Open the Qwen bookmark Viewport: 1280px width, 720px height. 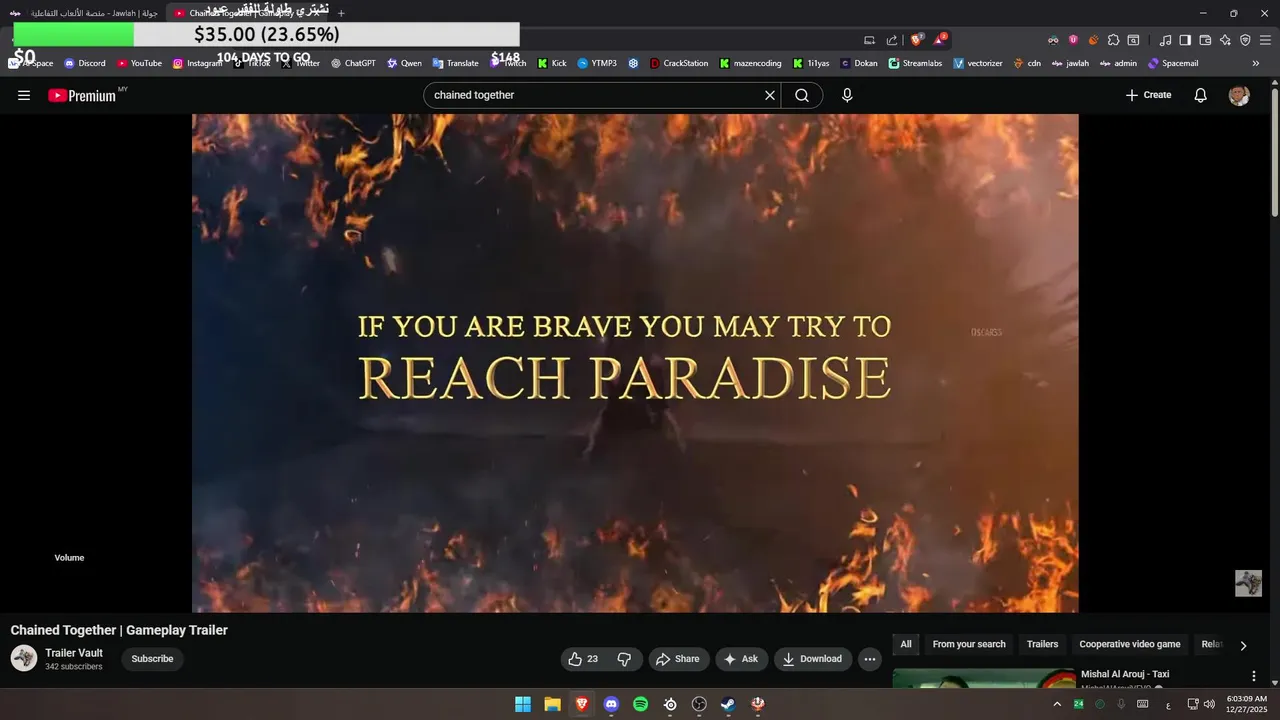coord(404,63)
